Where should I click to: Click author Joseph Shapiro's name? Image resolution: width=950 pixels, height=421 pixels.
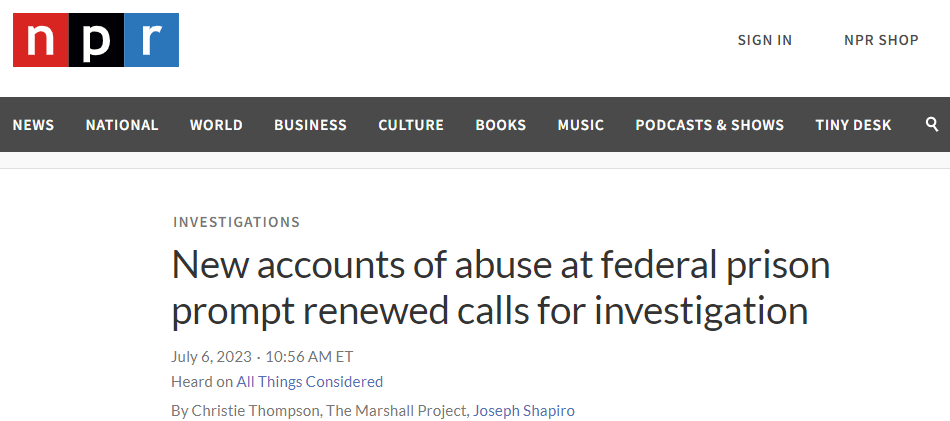pyautogui.click(x=524, y=410)
